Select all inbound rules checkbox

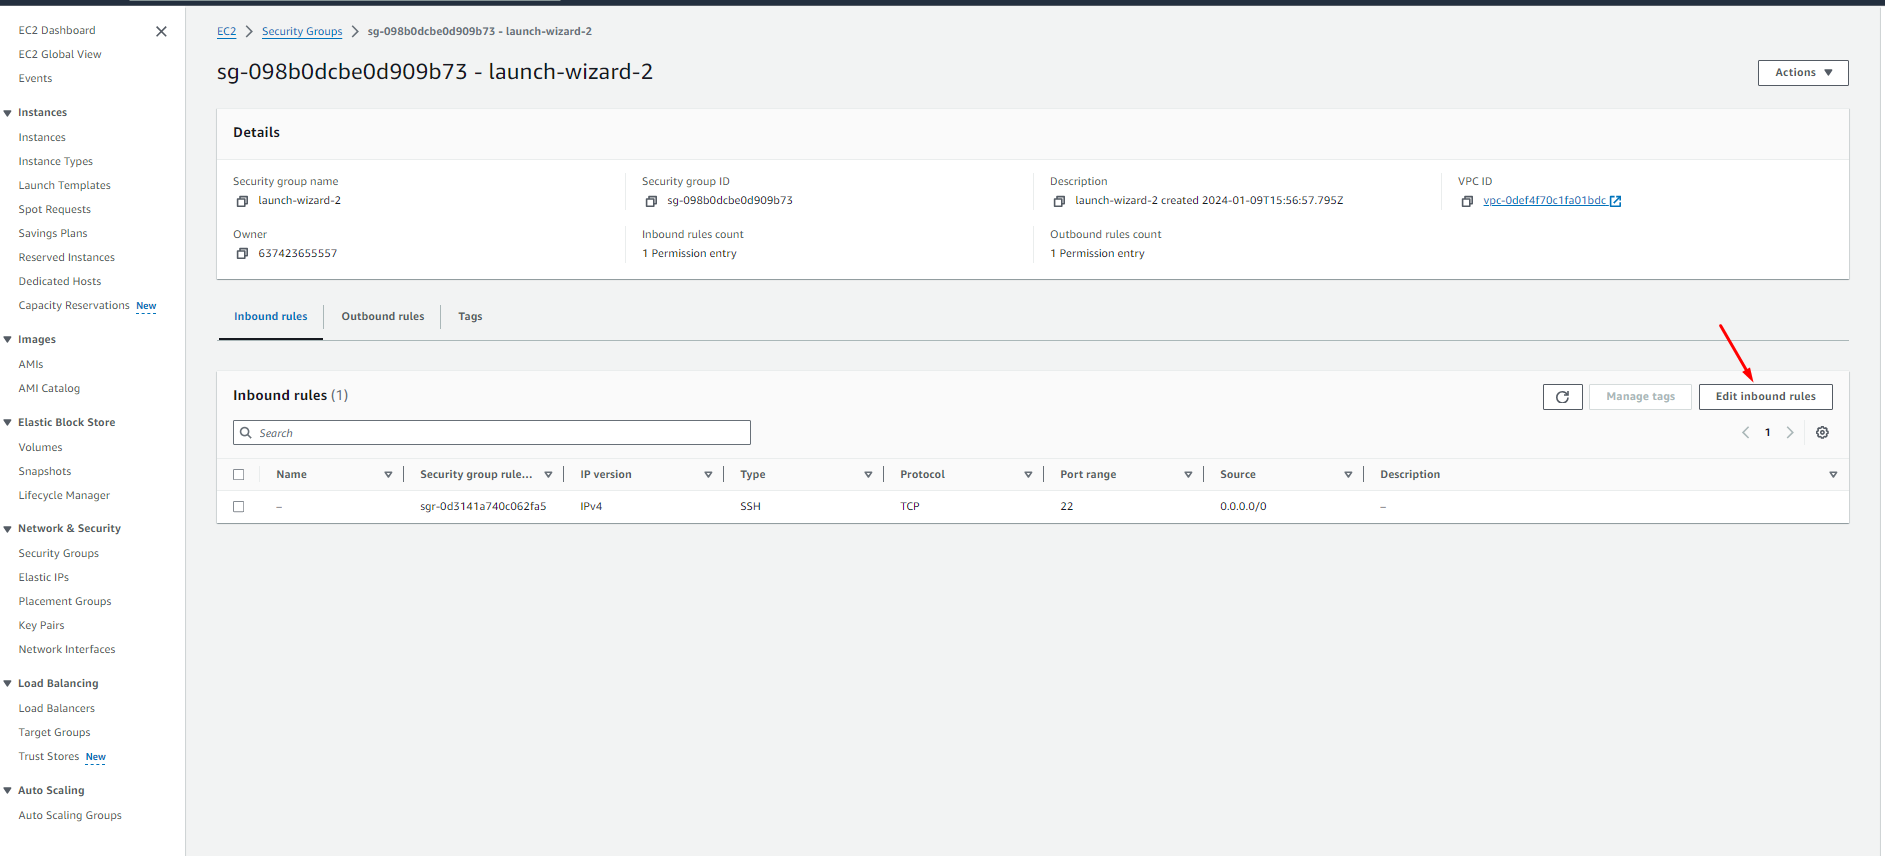pos(238,475)
